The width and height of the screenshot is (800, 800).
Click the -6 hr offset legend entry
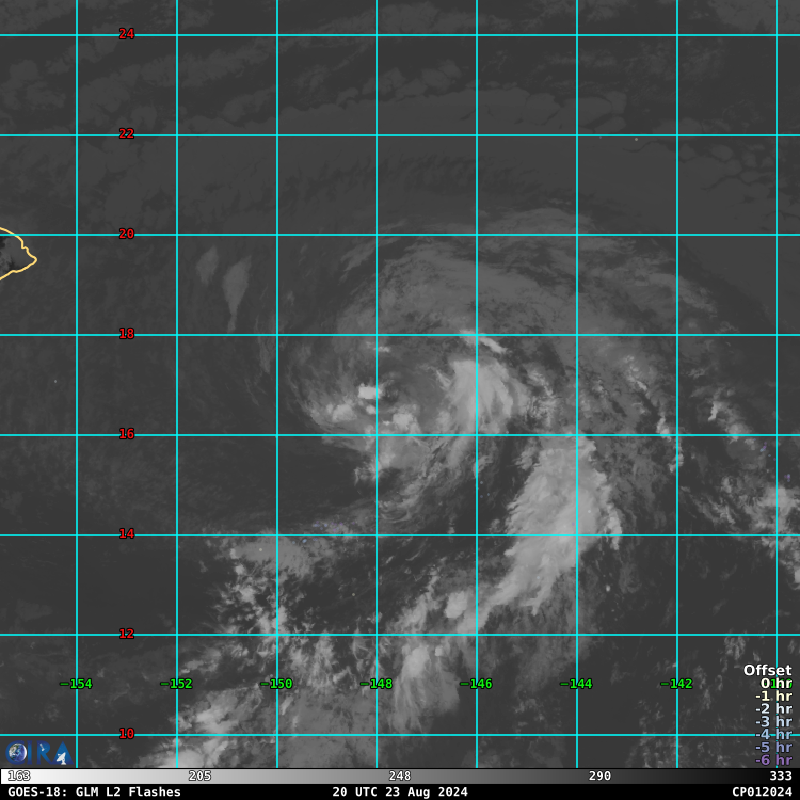[x=773, y=760]
